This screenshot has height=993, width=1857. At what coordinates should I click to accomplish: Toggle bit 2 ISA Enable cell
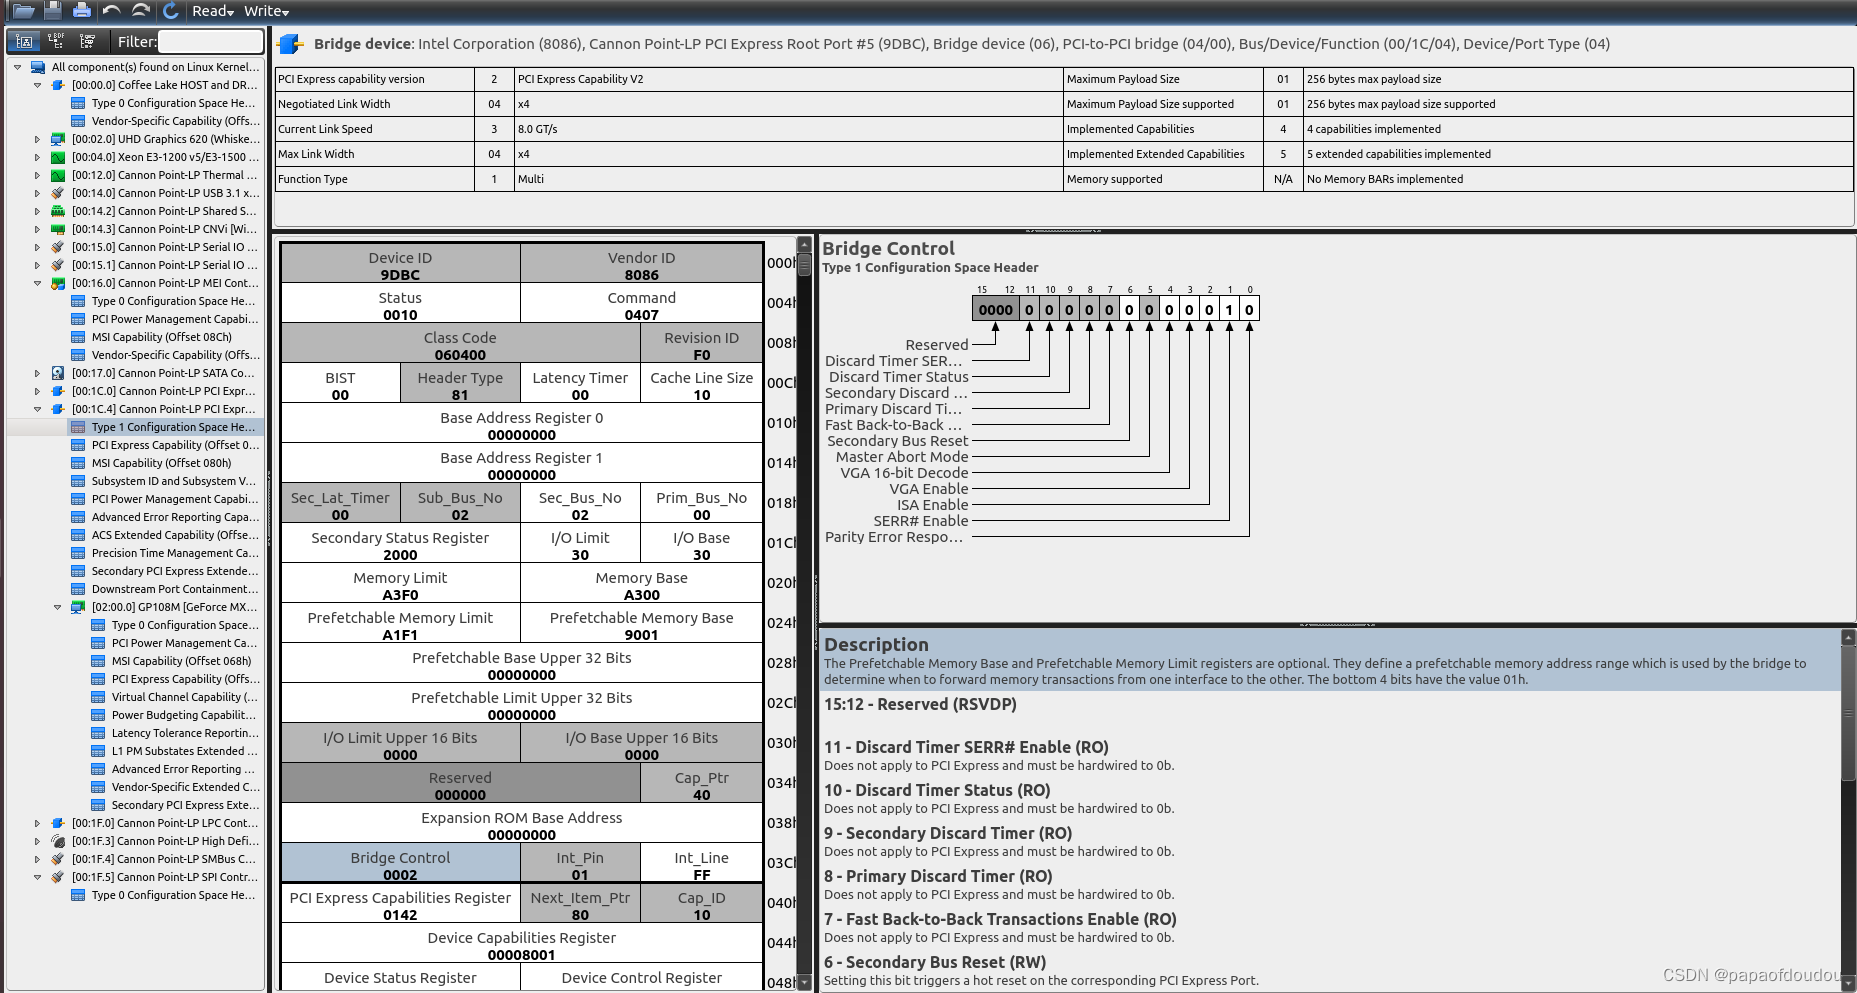click(1209, 309)
